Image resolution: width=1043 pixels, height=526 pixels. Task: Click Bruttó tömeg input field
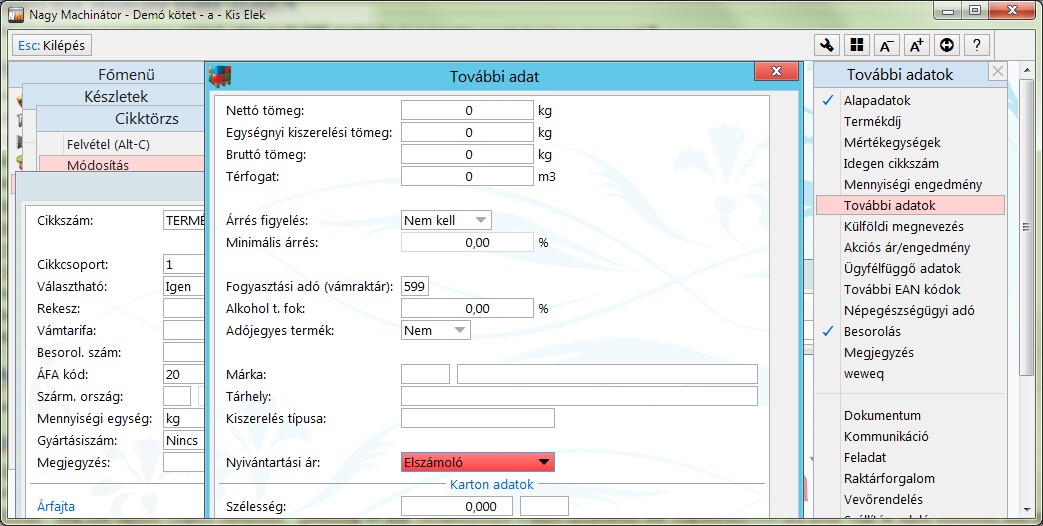(467, 154)
